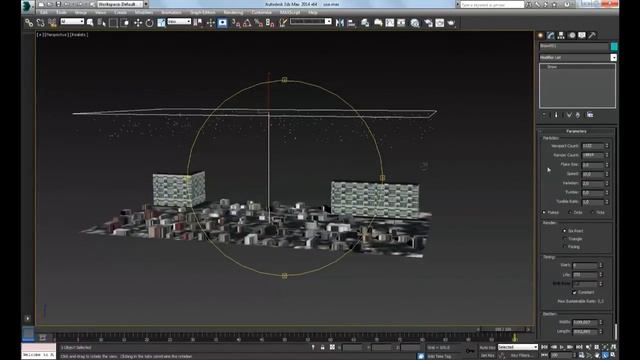The image size is (640, 360).
Task: Toggle Spinner Snap
Action: (x=270, y=23)
